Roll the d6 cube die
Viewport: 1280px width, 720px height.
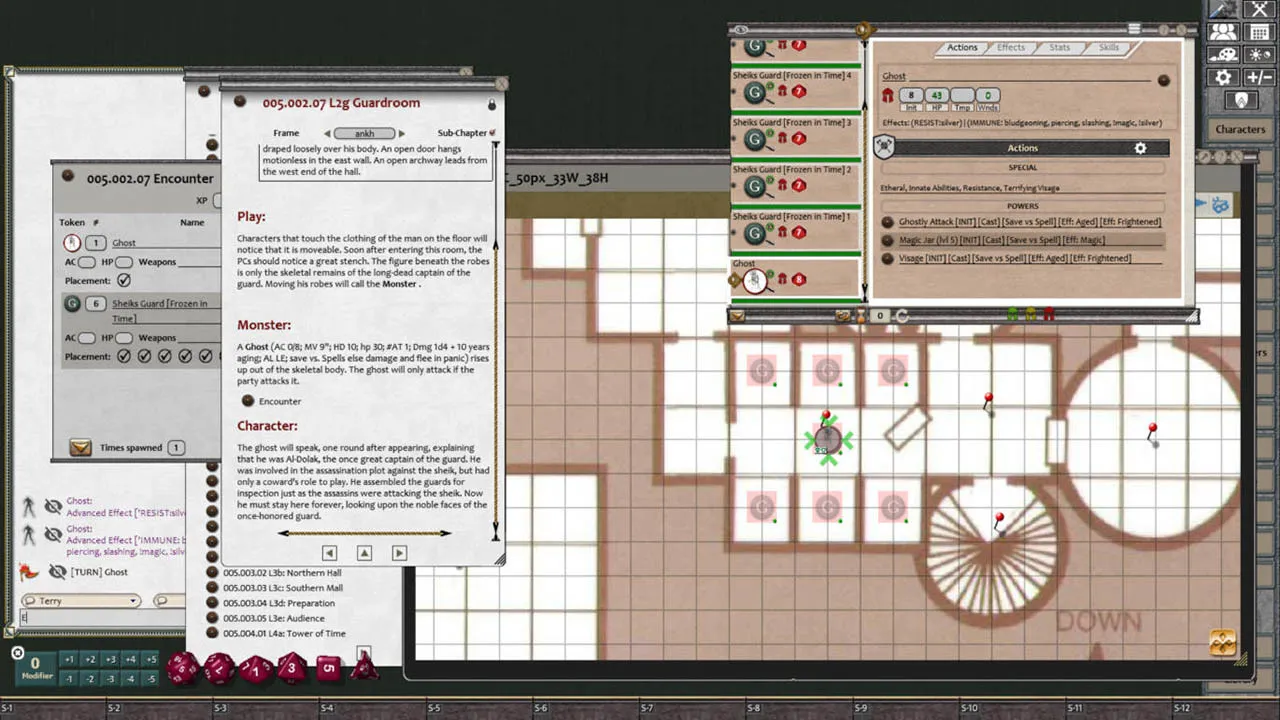click(329, 668)
